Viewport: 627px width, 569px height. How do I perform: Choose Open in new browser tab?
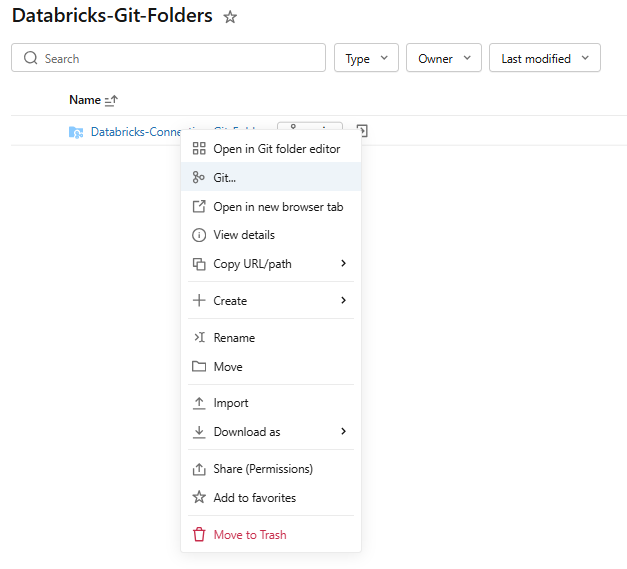coord(271,206)
